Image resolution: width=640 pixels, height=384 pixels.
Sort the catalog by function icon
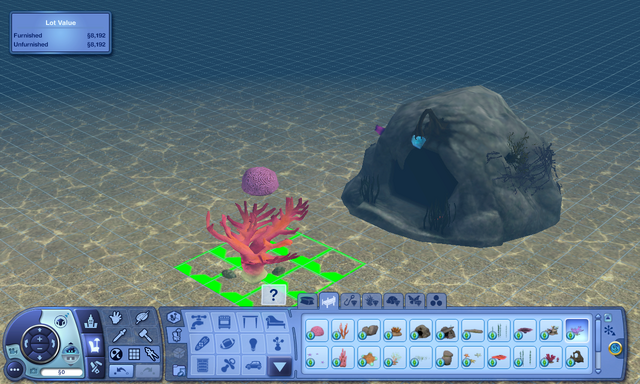[x=176, y=335]
